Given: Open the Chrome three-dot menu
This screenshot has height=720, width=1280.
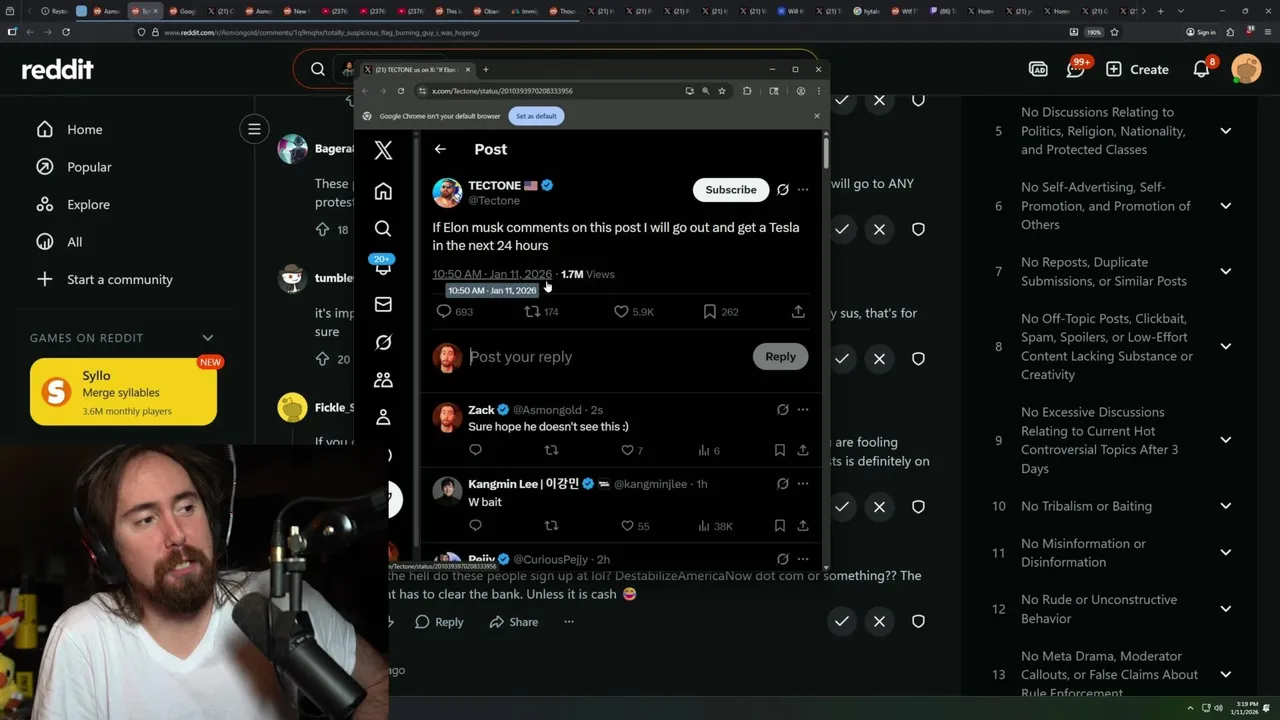Looking at the screenshot, I should click(x=818, y=91).
